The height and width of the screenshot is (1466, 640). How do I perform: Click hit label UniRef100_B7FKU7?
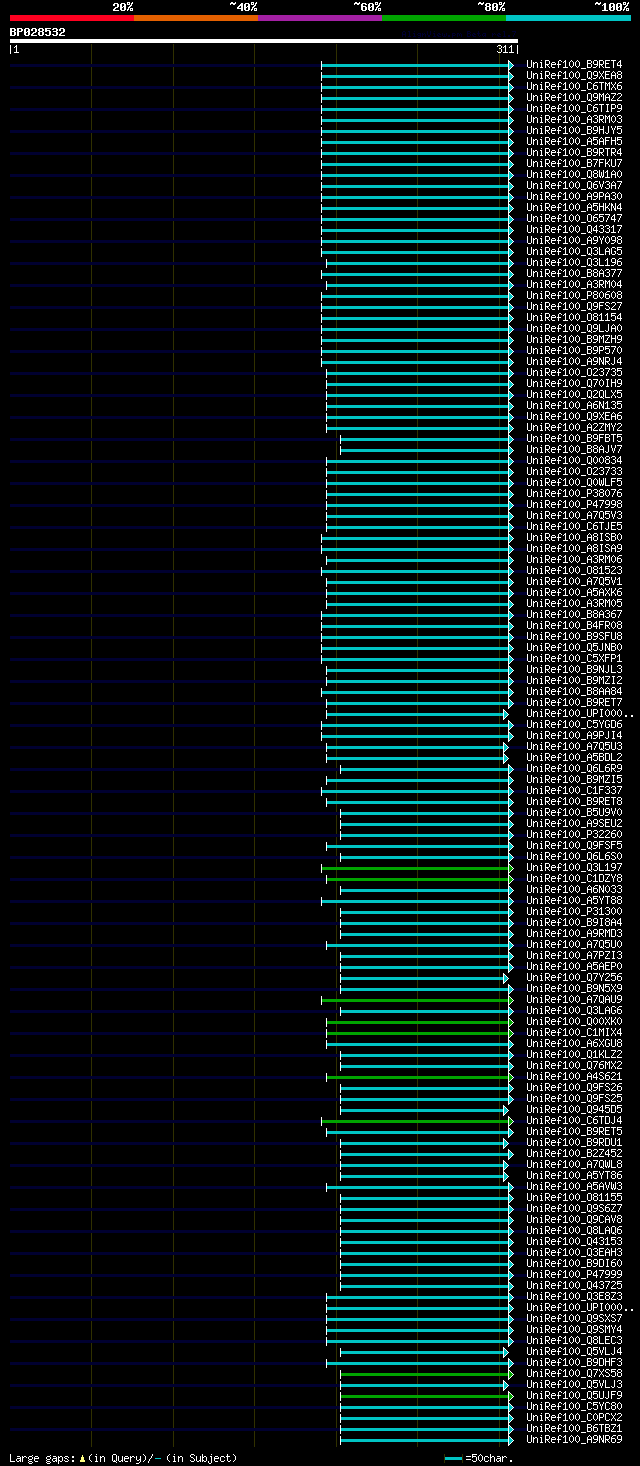coord(574,164)
